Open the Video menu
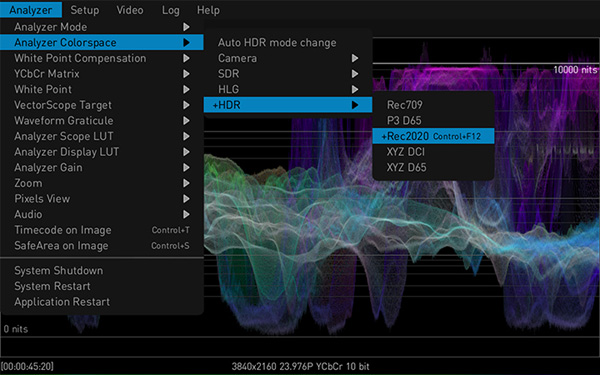 click(x=130, y=10)
